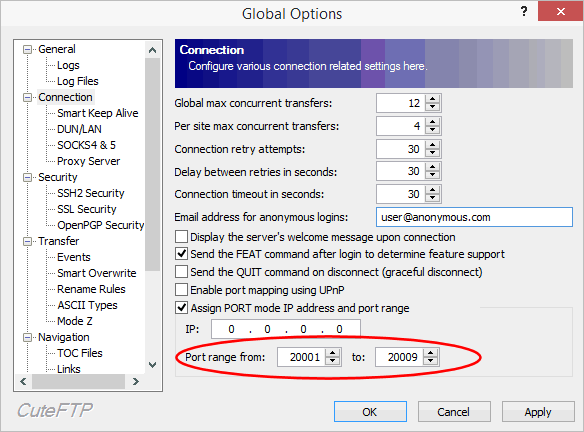Screen dimensions: 584x432
Task: Collapse the Security tree node
Action: [x=27, y=177]
